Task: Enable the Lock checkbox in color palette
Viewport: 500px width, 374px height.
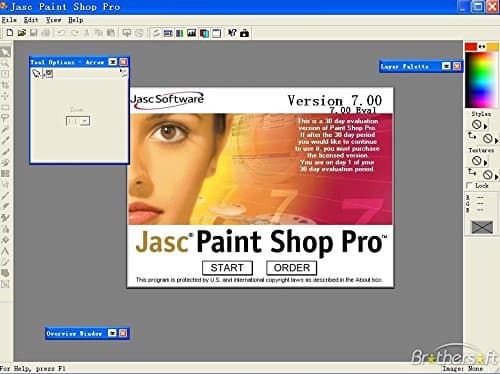Action: 469,185
